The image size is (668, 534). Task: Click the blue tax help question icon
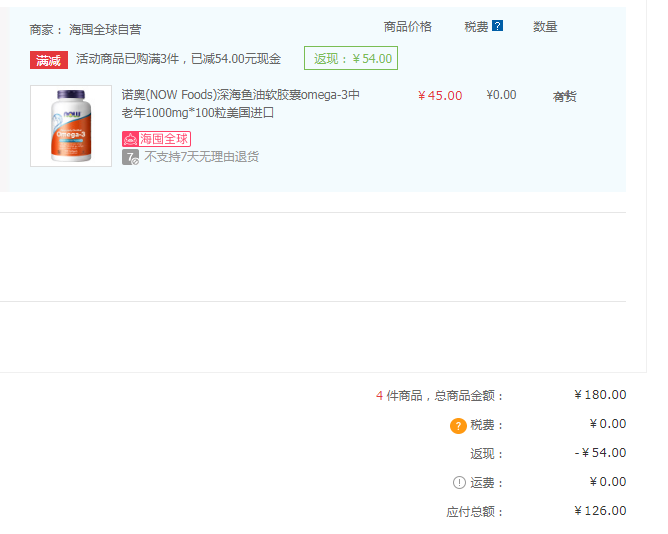pos(497,26)
